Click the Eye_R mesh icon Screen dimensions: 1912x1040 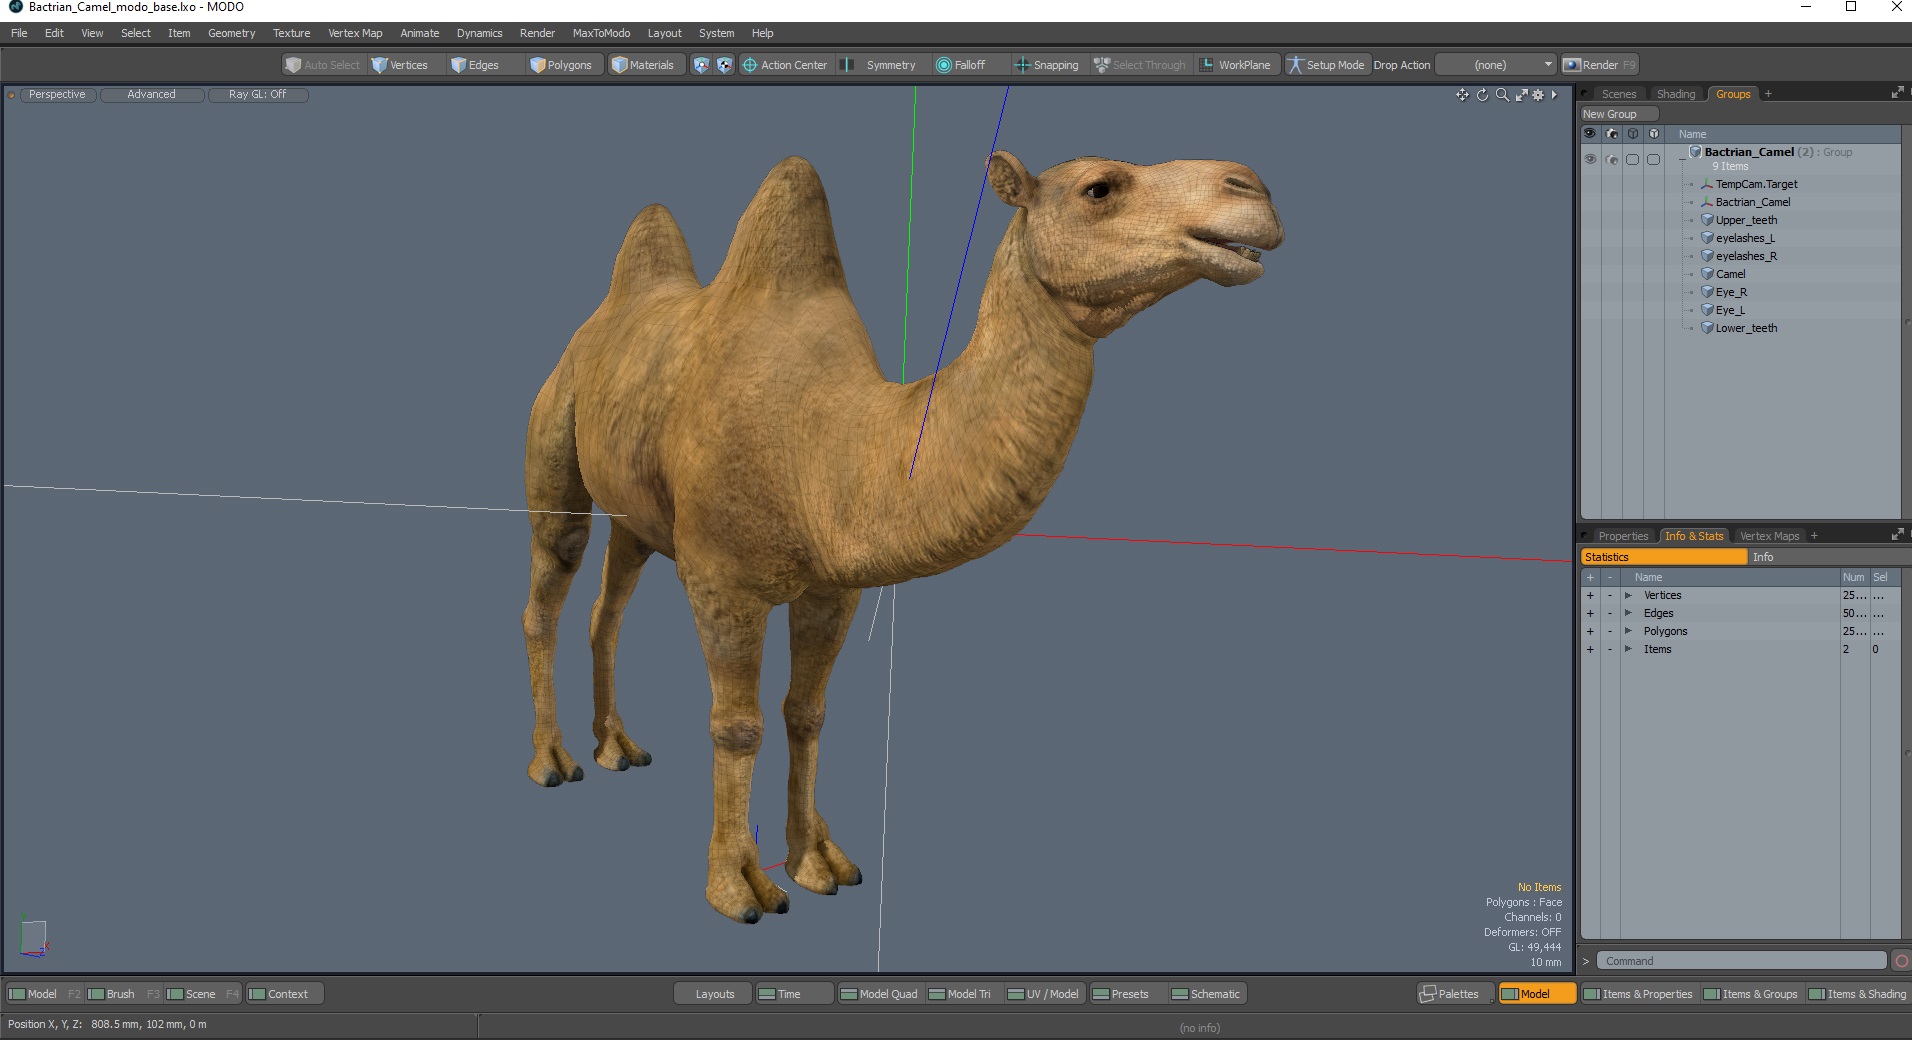pyautogui.click(x=1708, y=292)
